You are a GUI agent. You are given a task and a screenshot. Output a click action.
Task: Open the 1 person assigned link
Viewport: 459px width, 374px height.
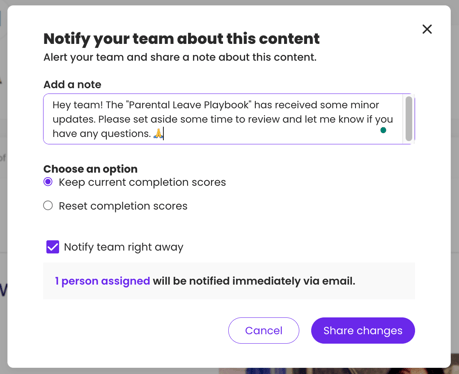click(x=102, y=281)
